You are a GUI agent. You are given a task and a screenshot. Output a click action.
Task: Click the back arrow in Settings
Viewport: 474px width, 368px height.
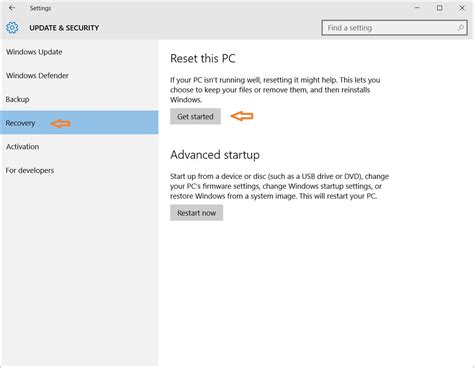[x=12, y=8]
